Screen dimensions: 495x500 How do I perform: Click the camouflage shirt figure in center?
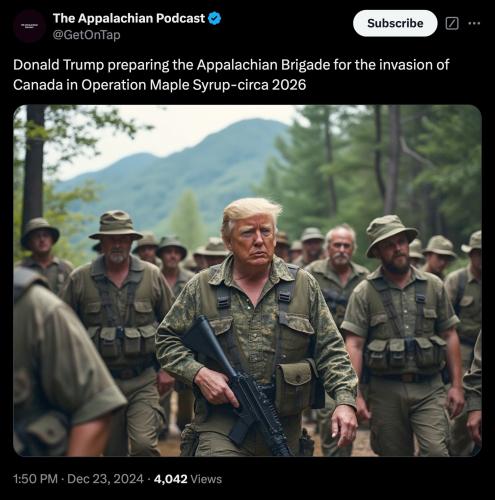point(255,327)
